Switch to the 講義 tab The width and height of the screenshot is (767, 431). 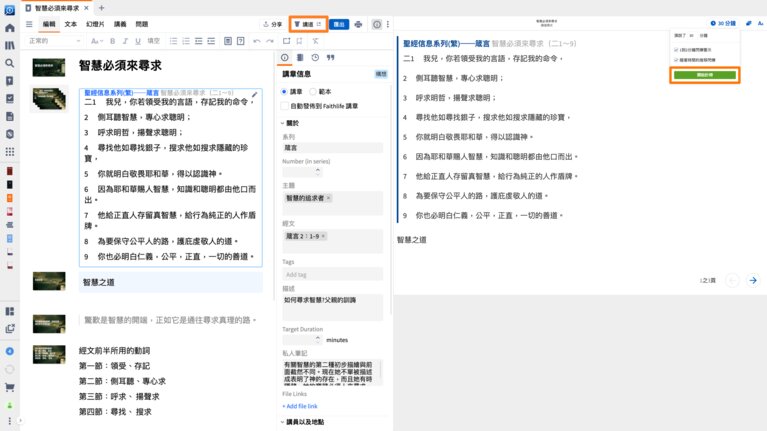[x=120, y=24]
